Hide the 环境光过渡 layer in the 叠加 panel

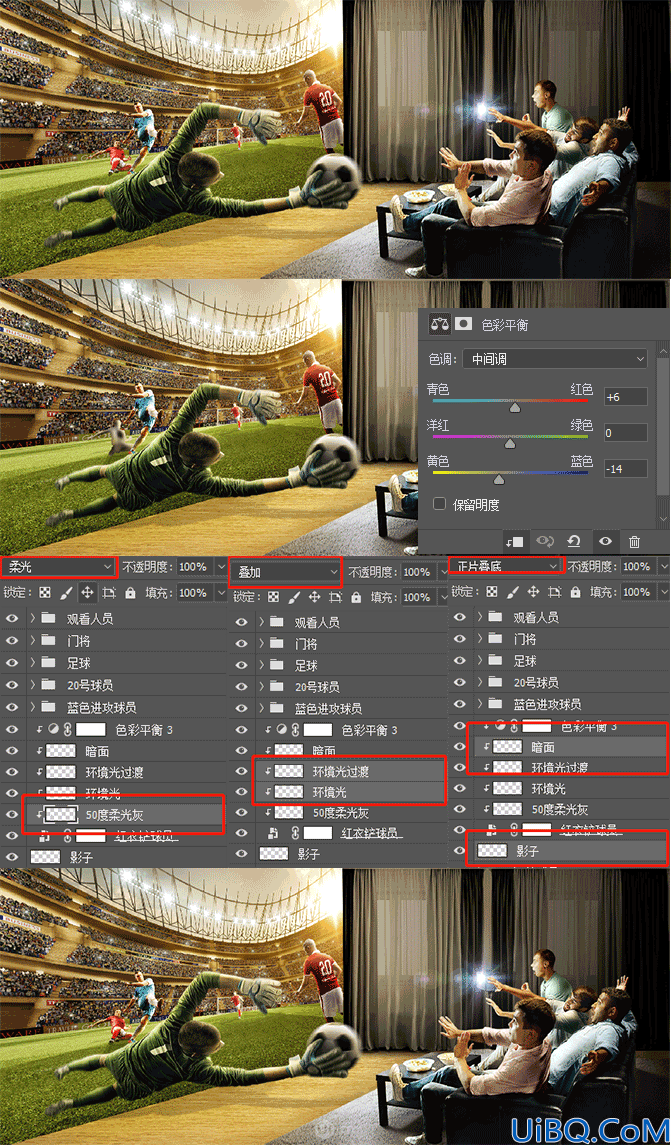pyautogui.click(x=240, y=770)
